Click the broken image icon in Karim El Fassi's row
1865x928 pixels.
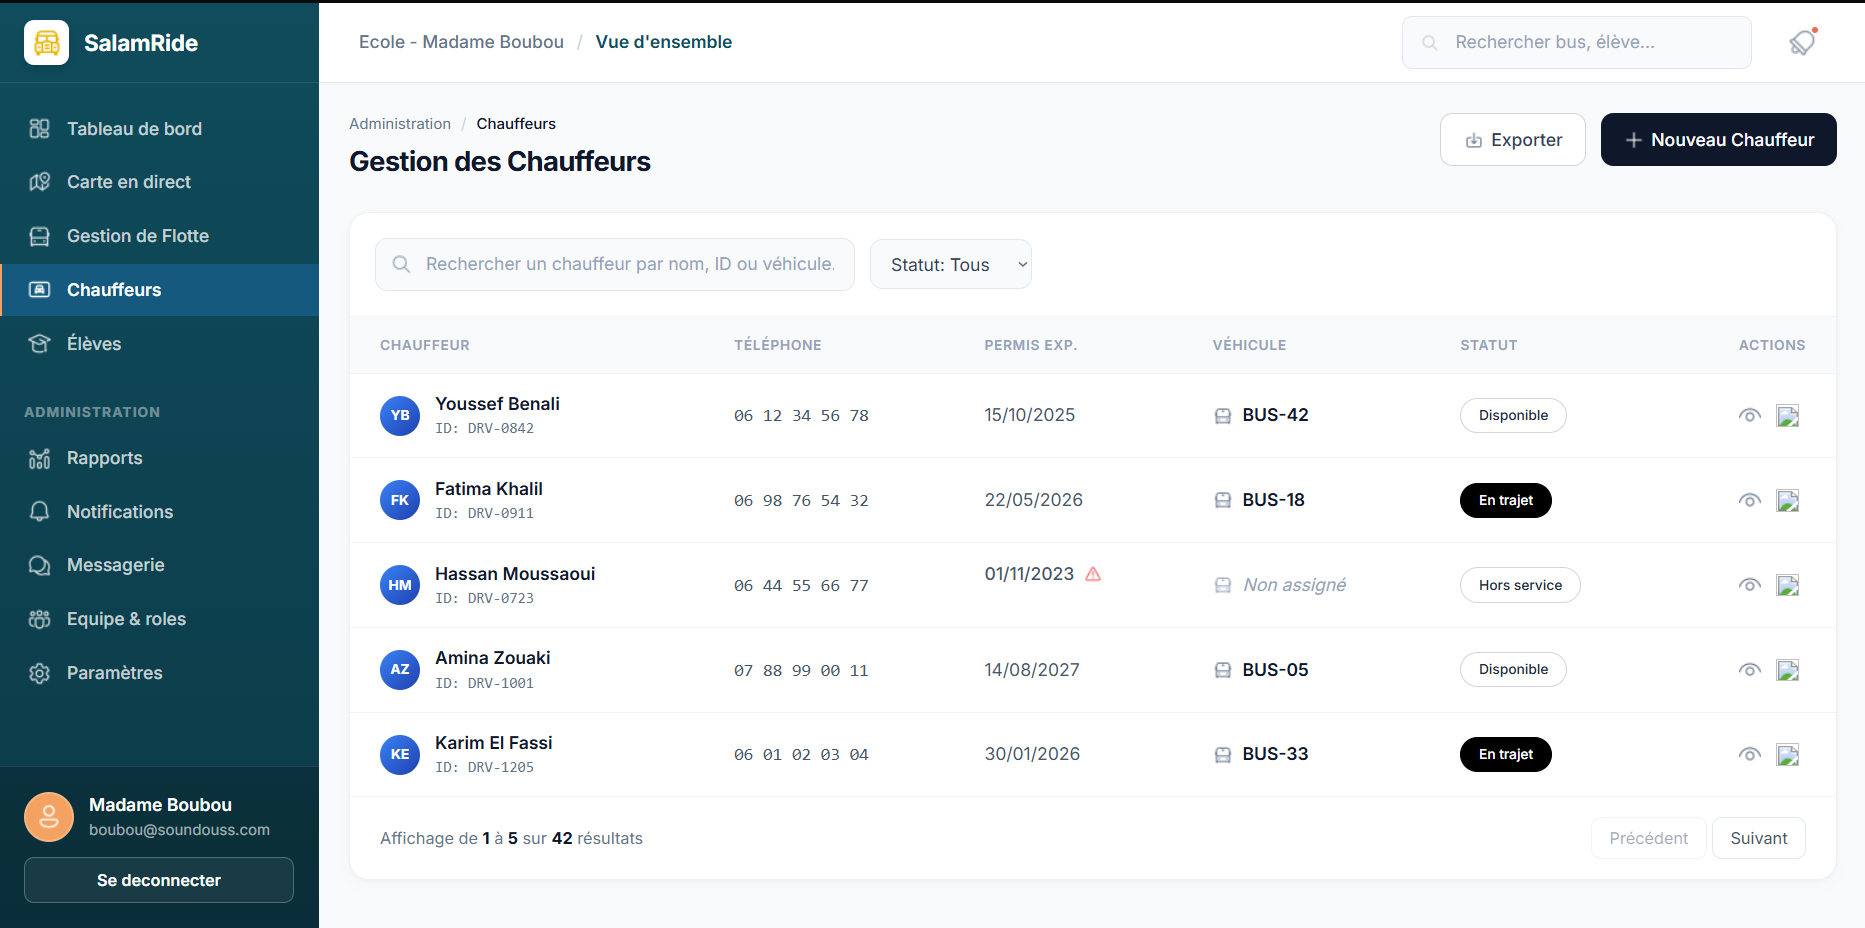(1787, 755)
